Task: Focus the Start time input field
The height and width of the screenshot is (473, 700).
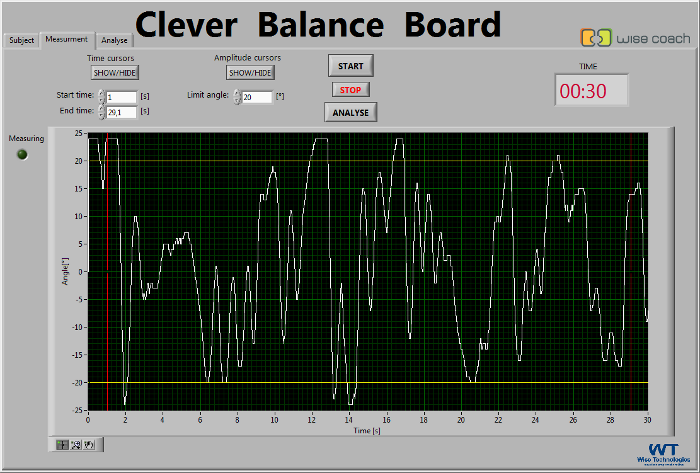Action: (121, 97)
